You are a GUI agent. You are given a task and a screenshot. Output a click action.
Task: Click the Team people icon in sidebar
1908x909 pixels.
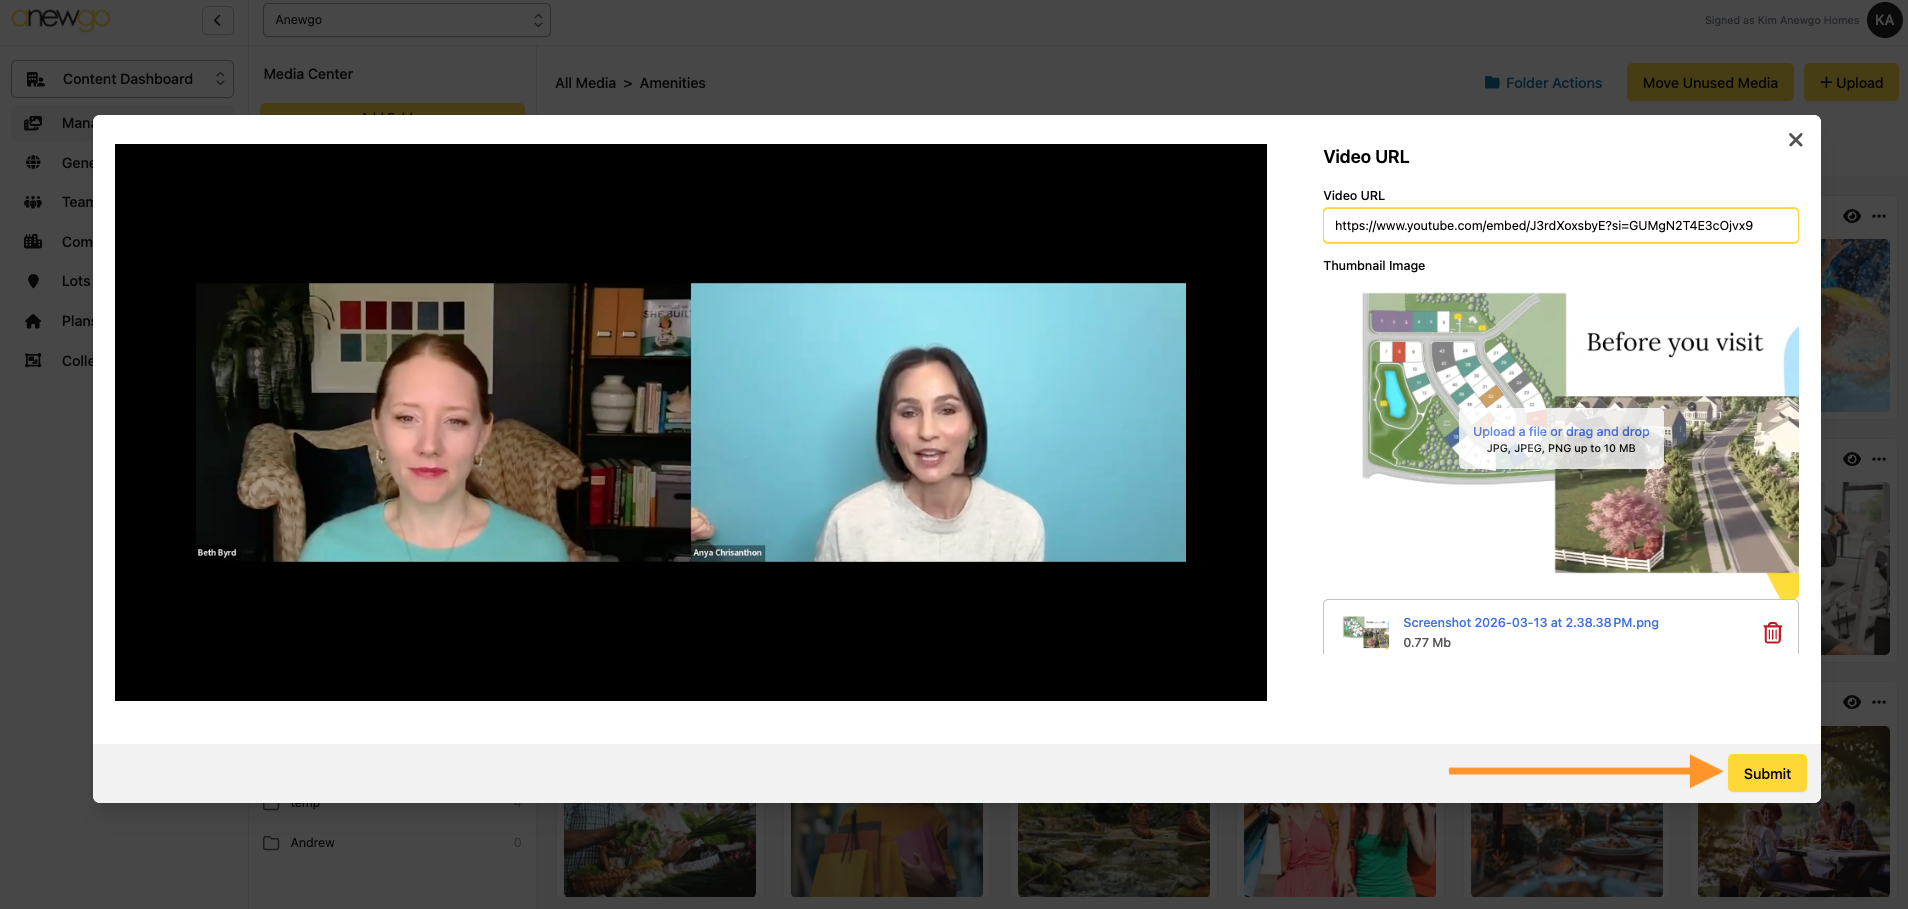[33, 202]
